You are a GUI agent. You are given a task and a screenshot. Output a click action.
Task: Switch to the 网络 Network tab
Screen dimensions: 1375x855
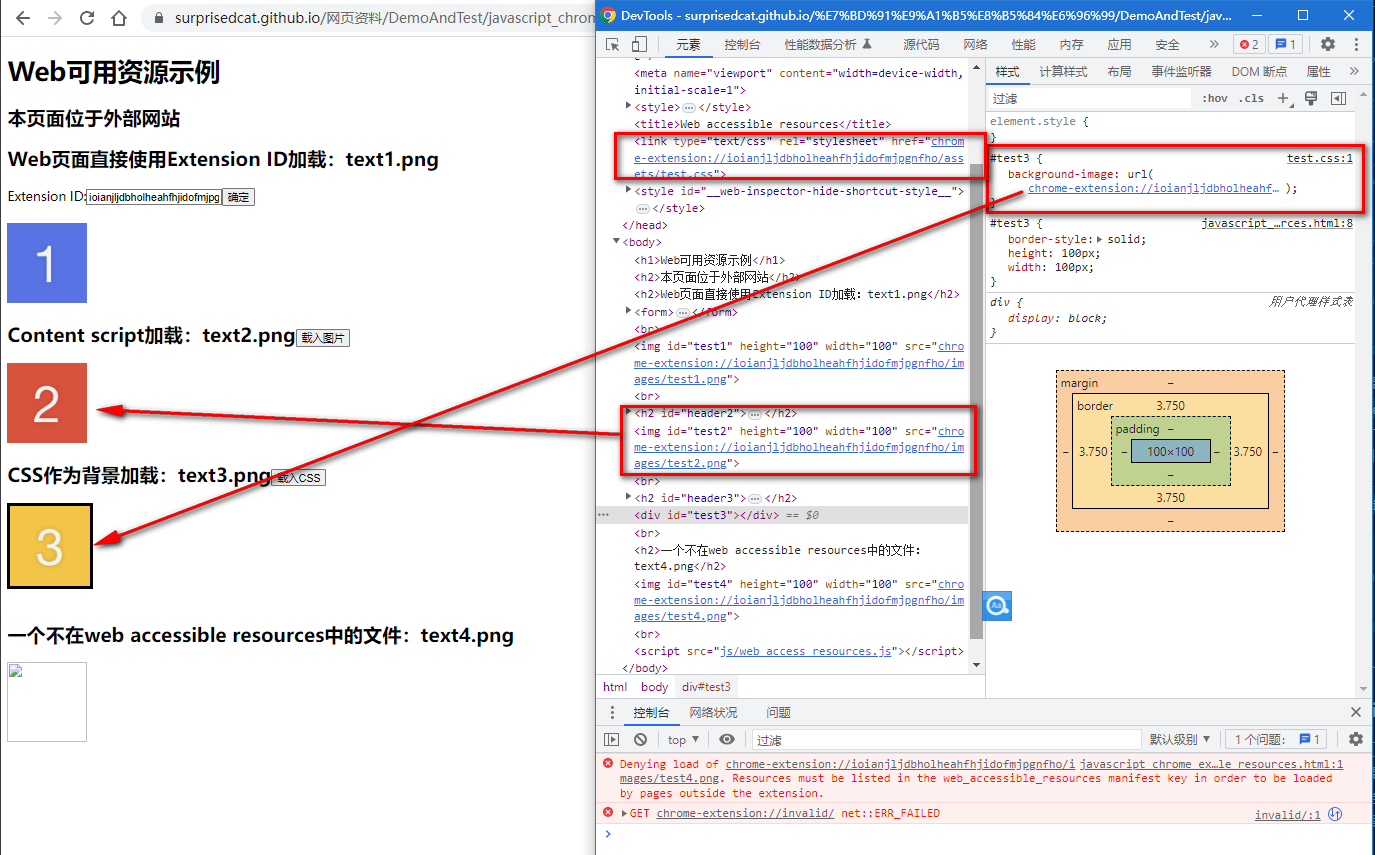(975, 44)
